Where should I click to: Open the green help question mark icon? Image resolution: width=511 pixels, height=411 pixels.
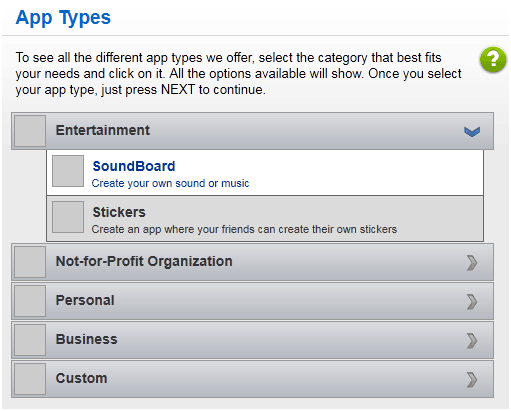[x=493, y=59]
